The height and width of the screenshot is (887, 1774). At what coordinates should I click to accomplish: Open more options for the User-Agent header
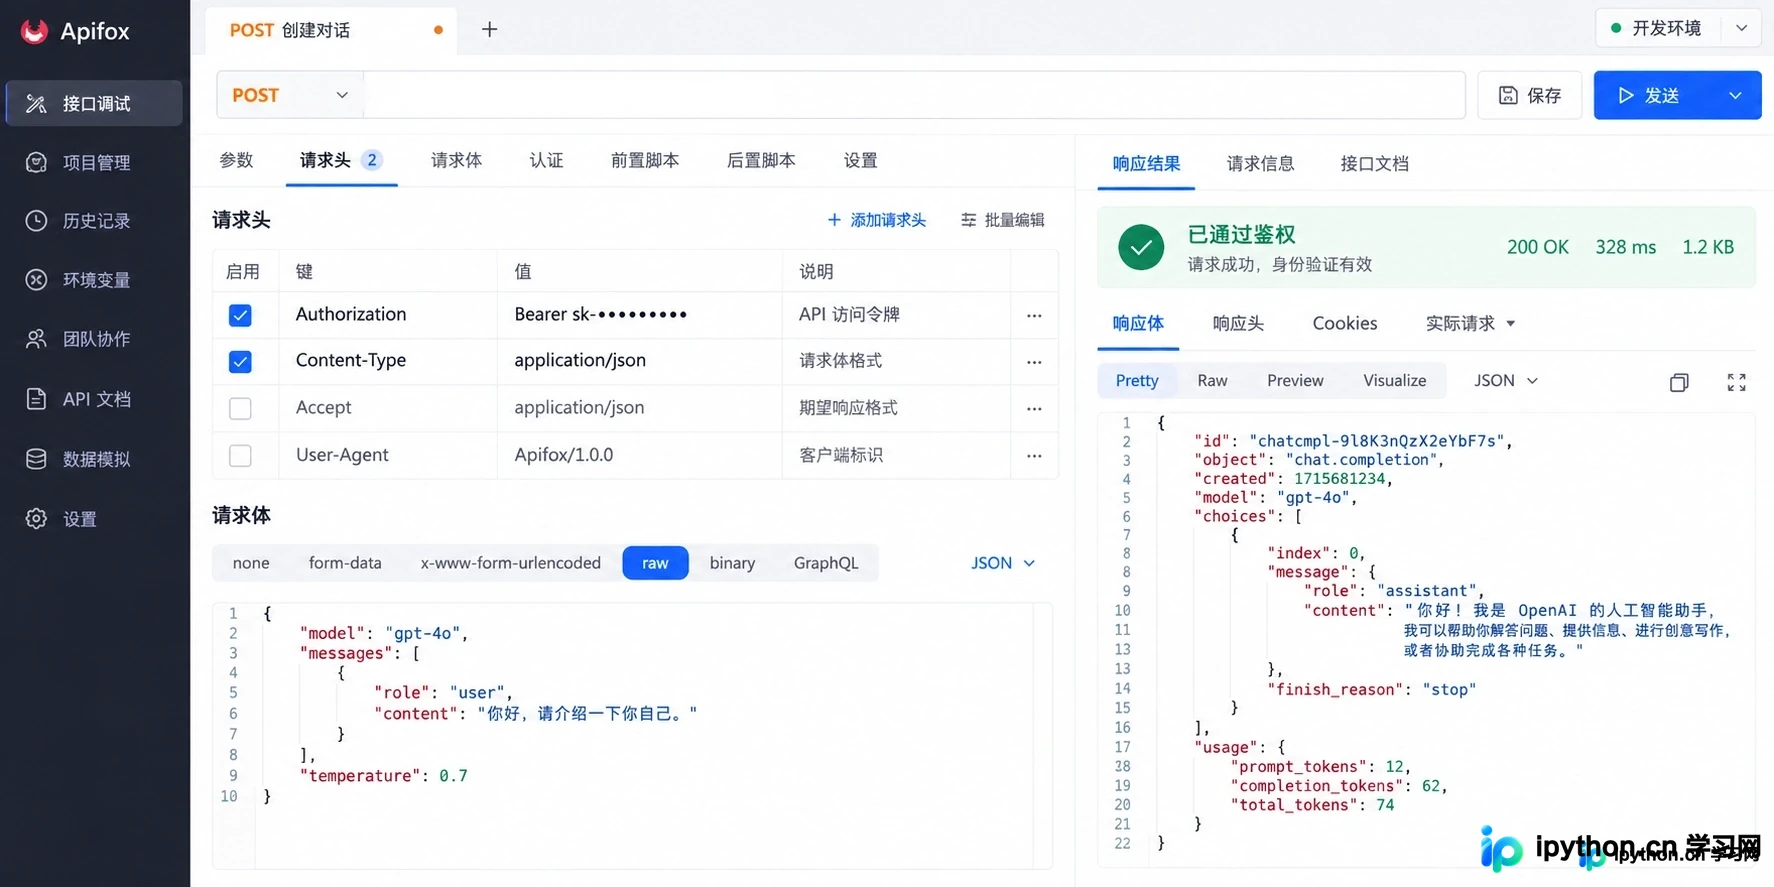pos(1034,455)
